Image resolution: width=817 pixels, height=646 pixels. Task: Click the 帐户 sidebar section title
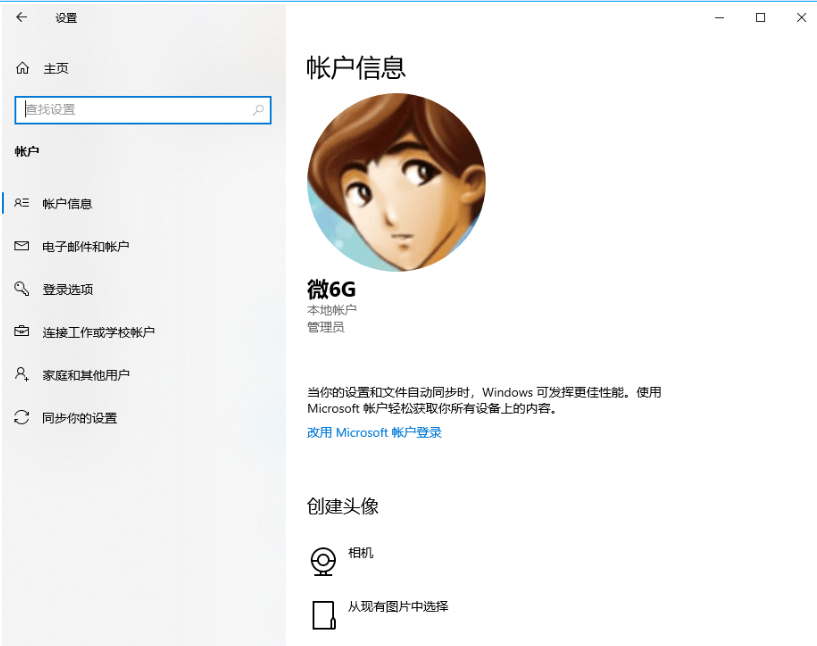click(x=27, y=152)
